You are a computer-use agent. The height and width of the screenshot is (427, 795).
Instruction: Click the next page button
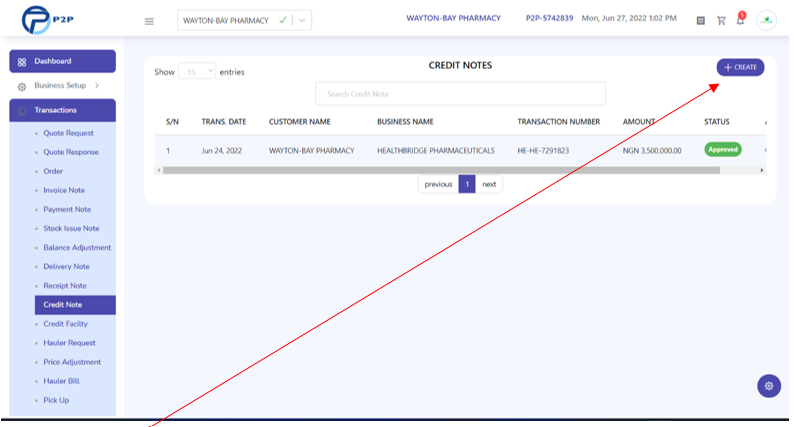[x=489, y=184]
